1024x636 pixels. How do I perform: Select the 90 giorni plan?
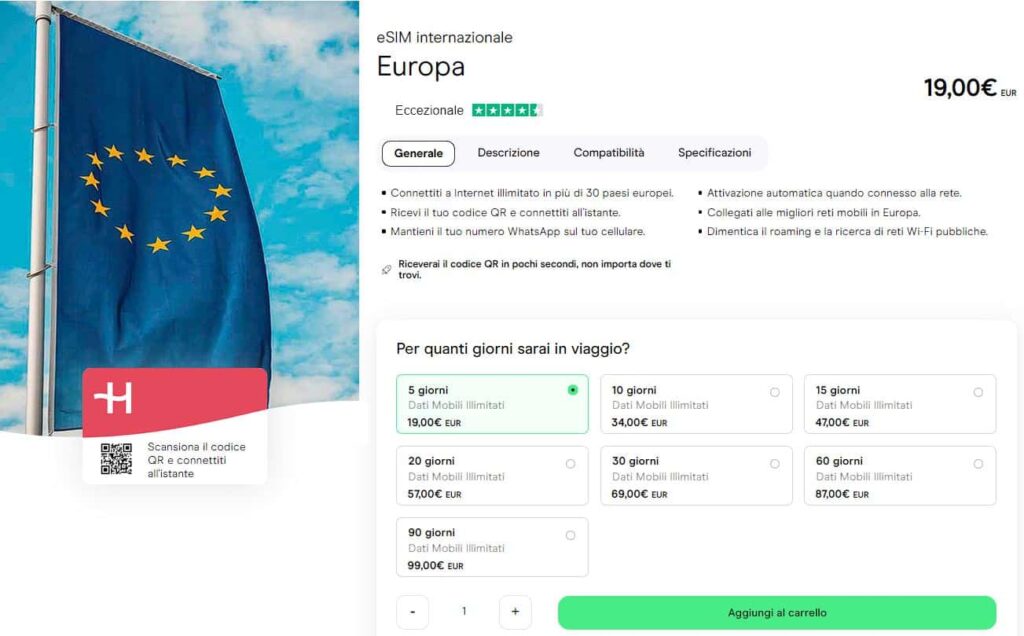click(x=491, y=547)
